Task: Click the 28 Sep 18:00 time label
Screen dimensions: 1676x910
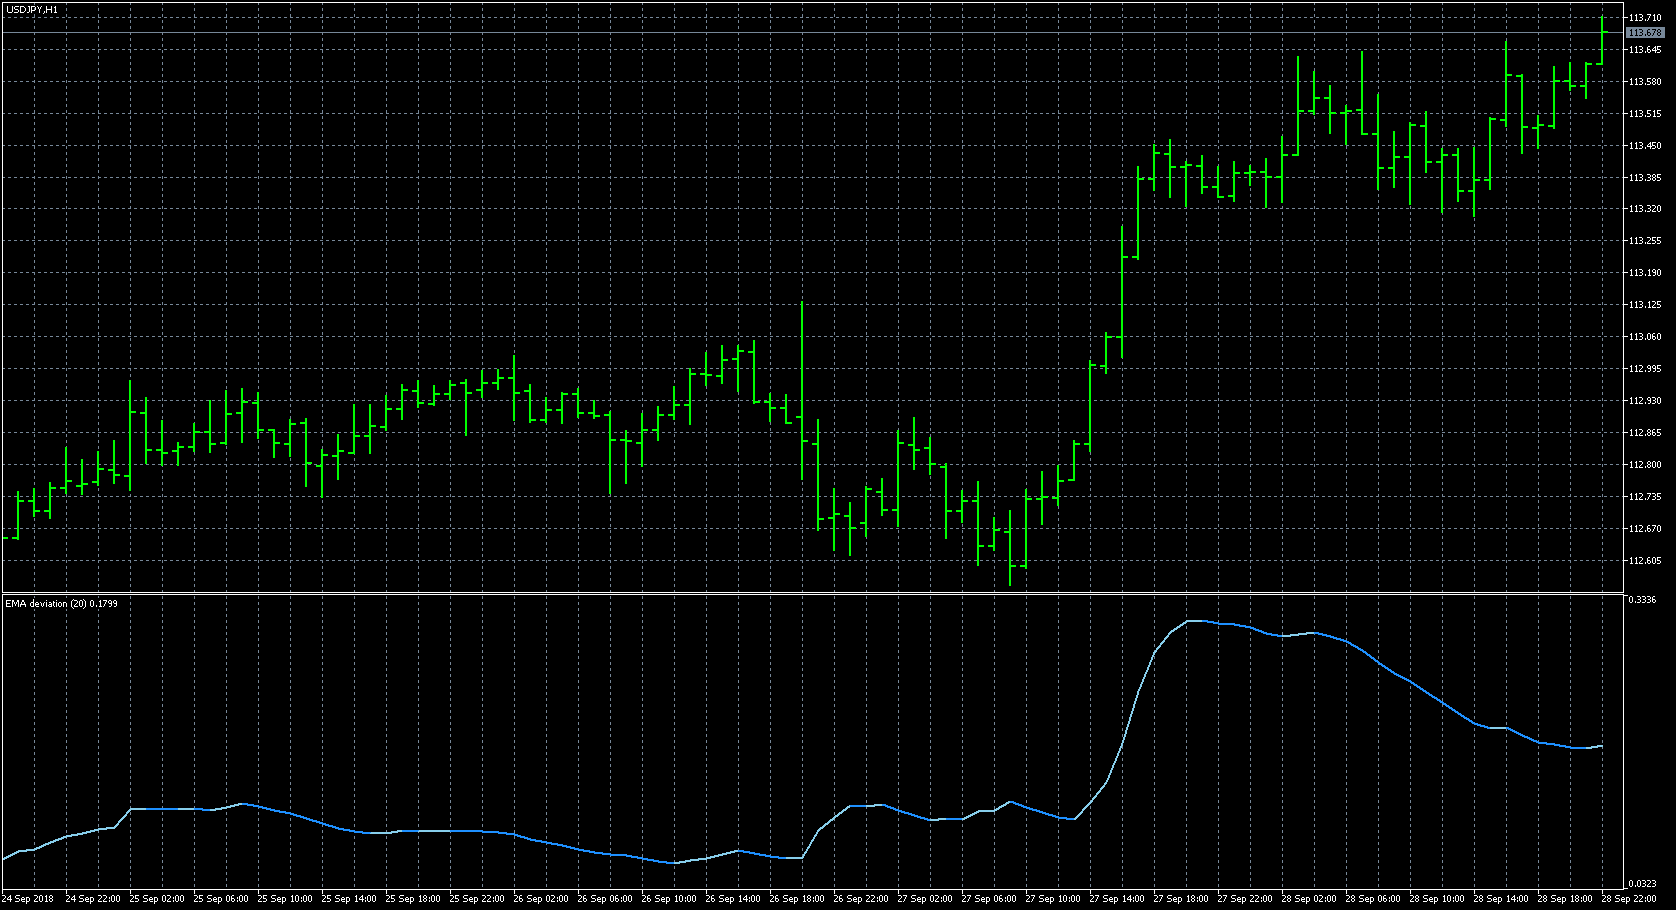Action: coord(1565,899)
